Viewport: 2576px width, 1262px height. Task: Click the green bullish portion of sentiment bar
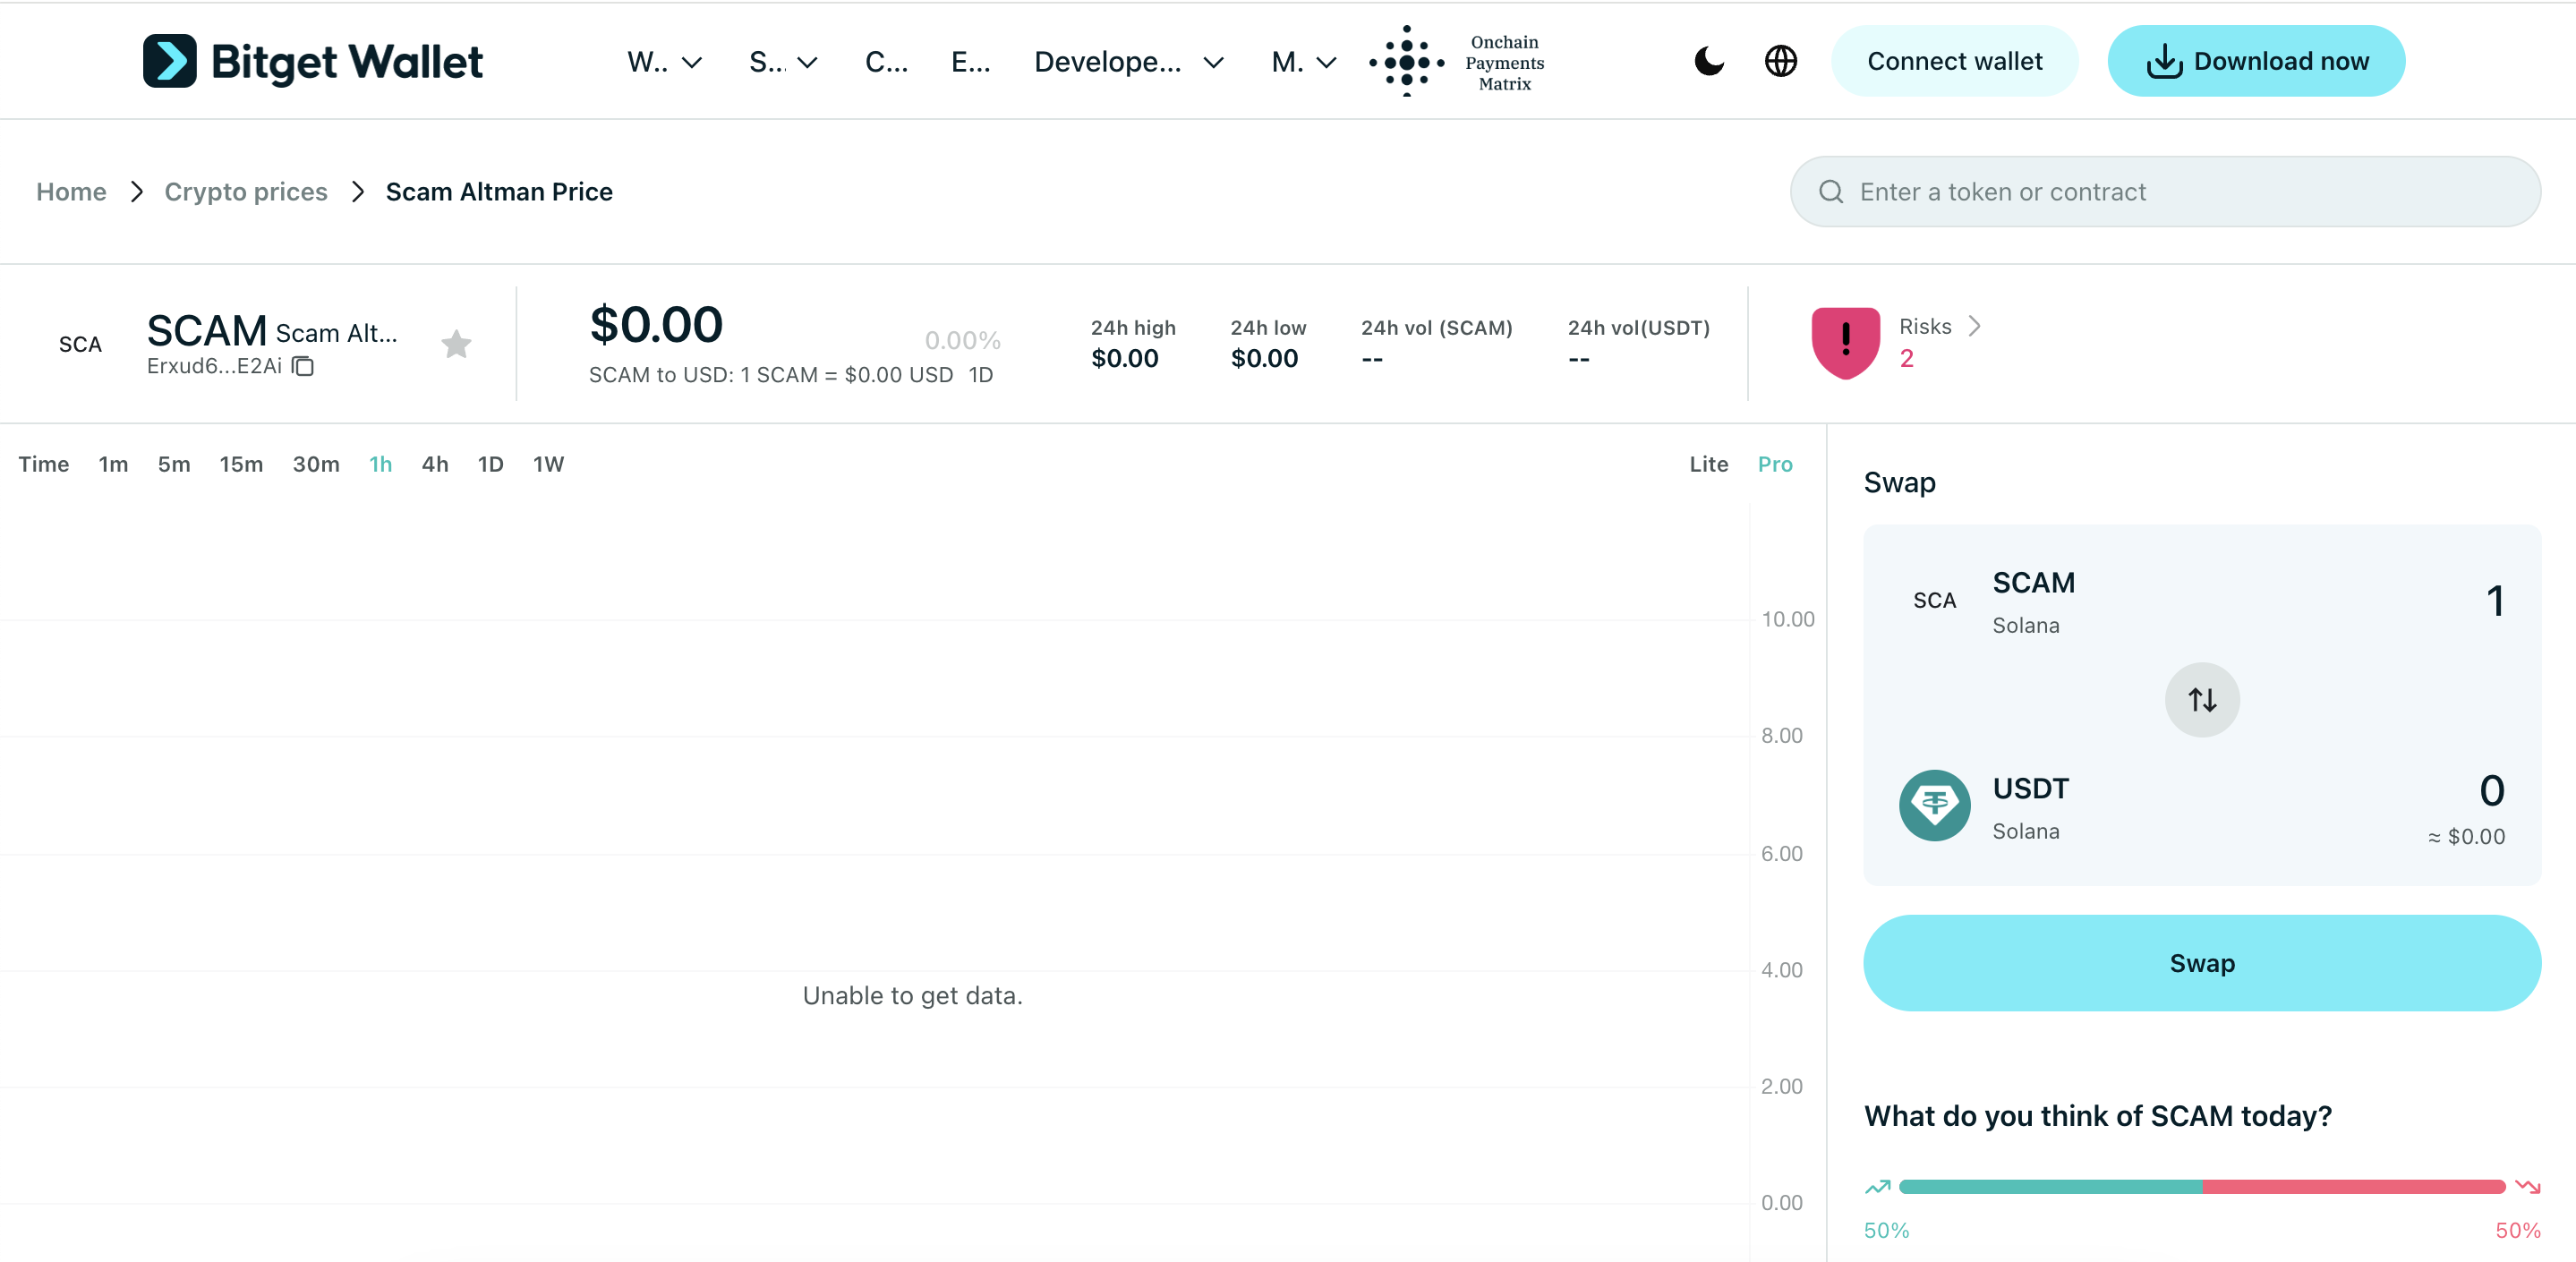tap(2050, 1187)
